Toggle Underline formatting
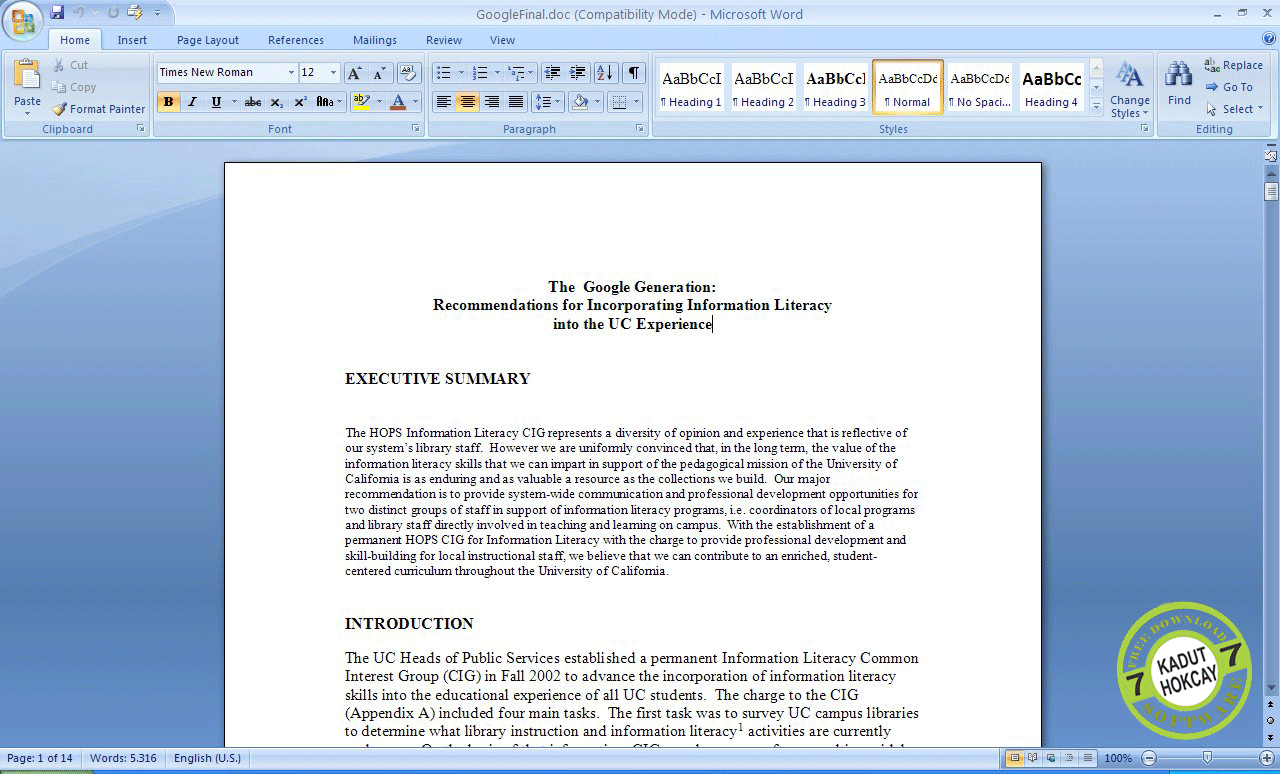1280x774 pixels. pos(216,102)
